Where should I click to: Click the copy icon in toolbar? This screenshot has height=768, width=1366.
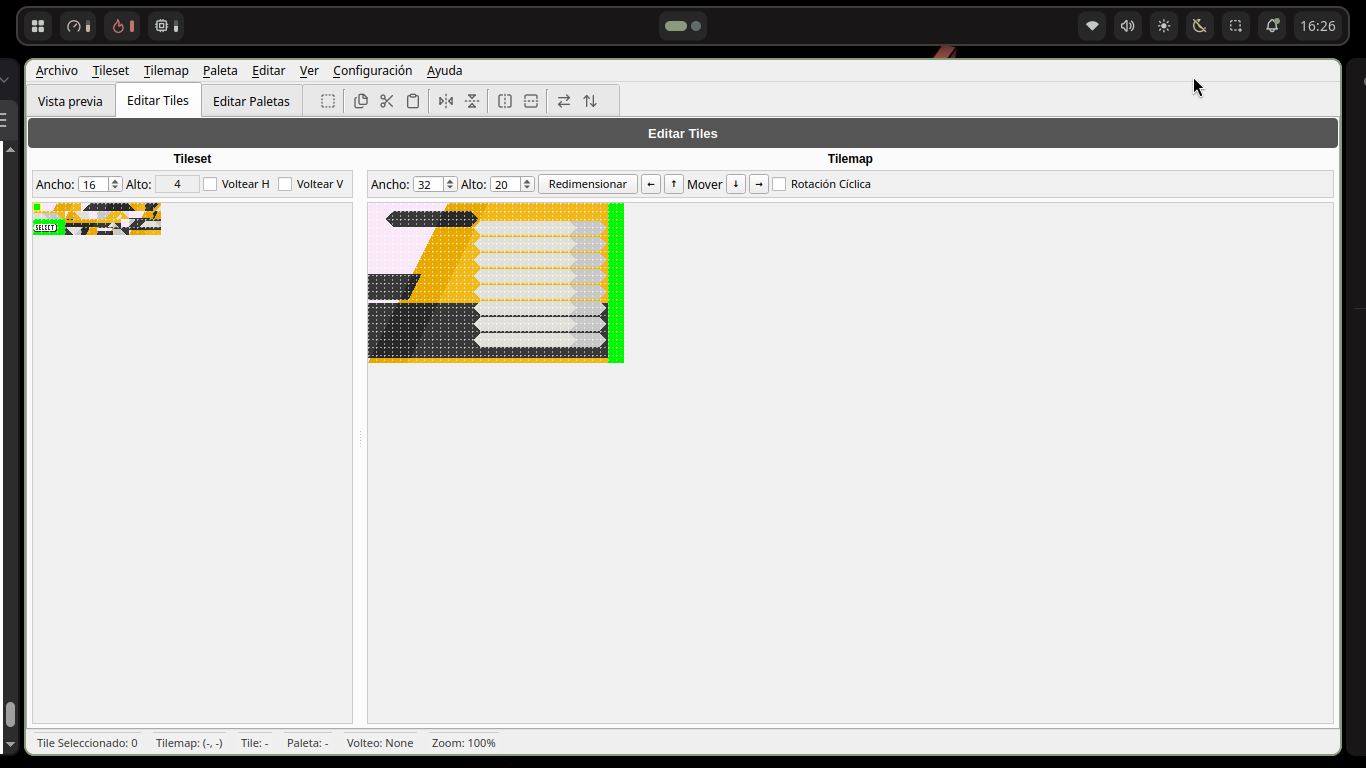(361, 101)
